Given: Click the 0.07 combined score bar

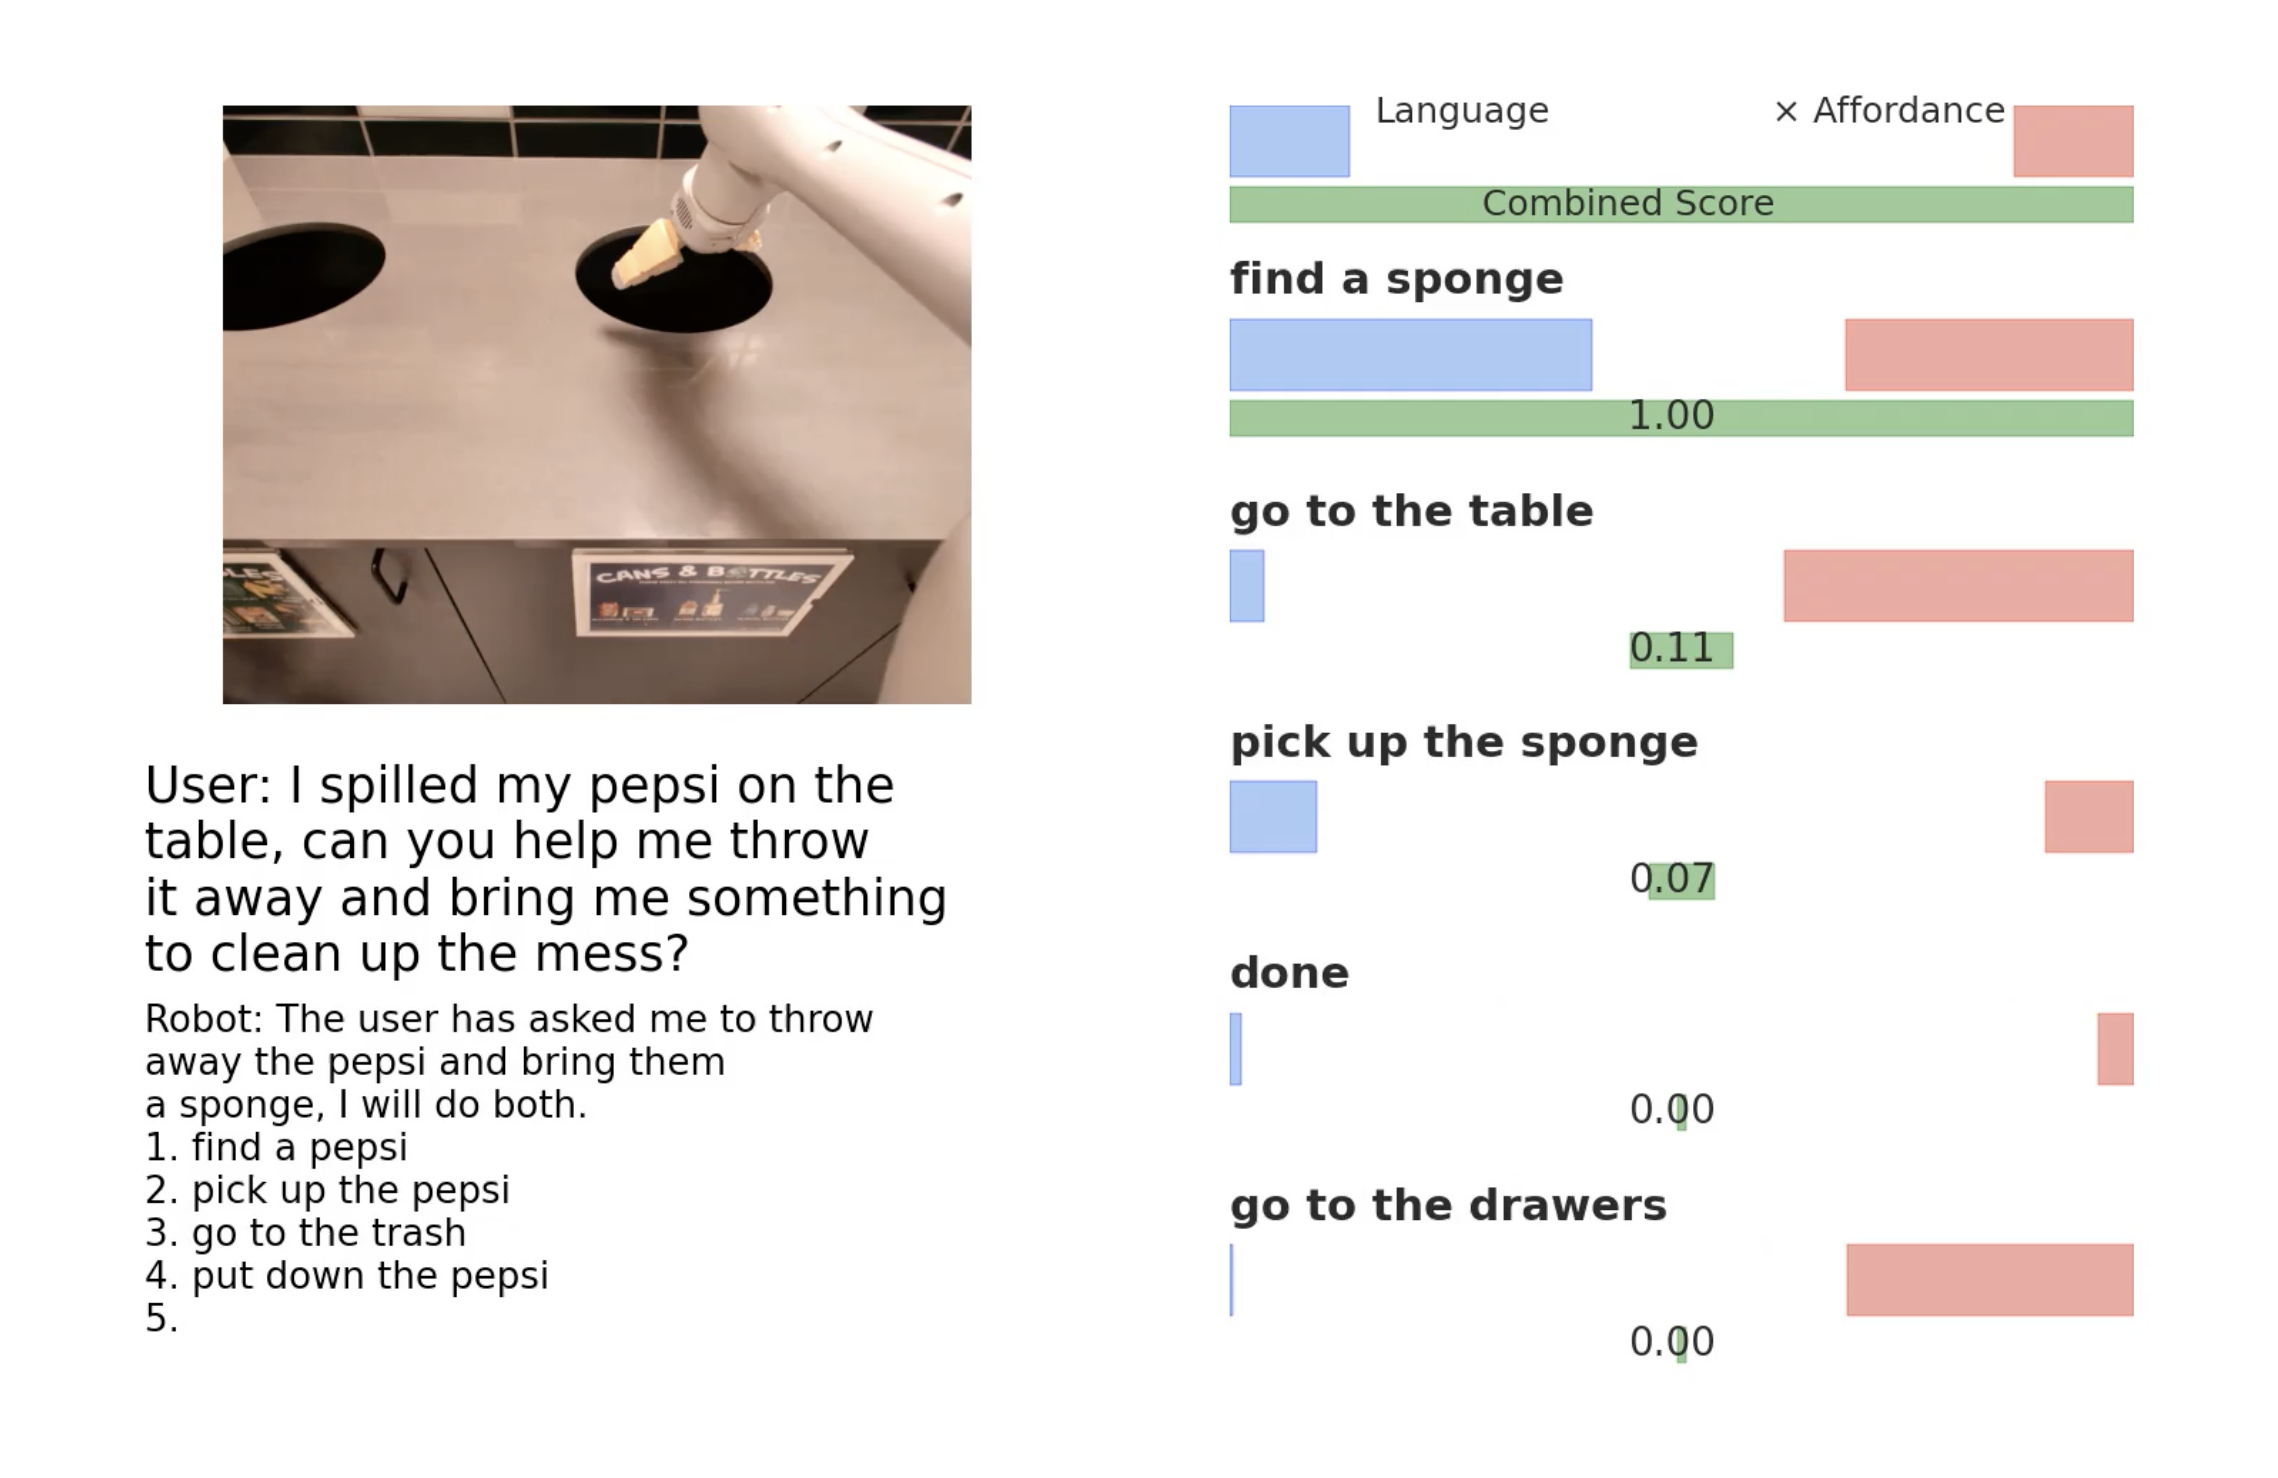Looking at the screenshot, I should (1681, 881).
